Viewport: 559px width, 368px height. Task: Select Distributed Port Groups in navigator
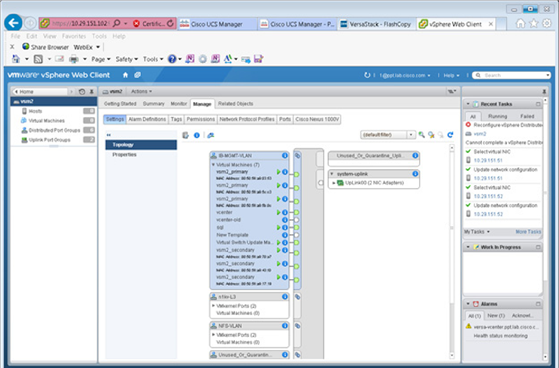[x=54, y=130]
